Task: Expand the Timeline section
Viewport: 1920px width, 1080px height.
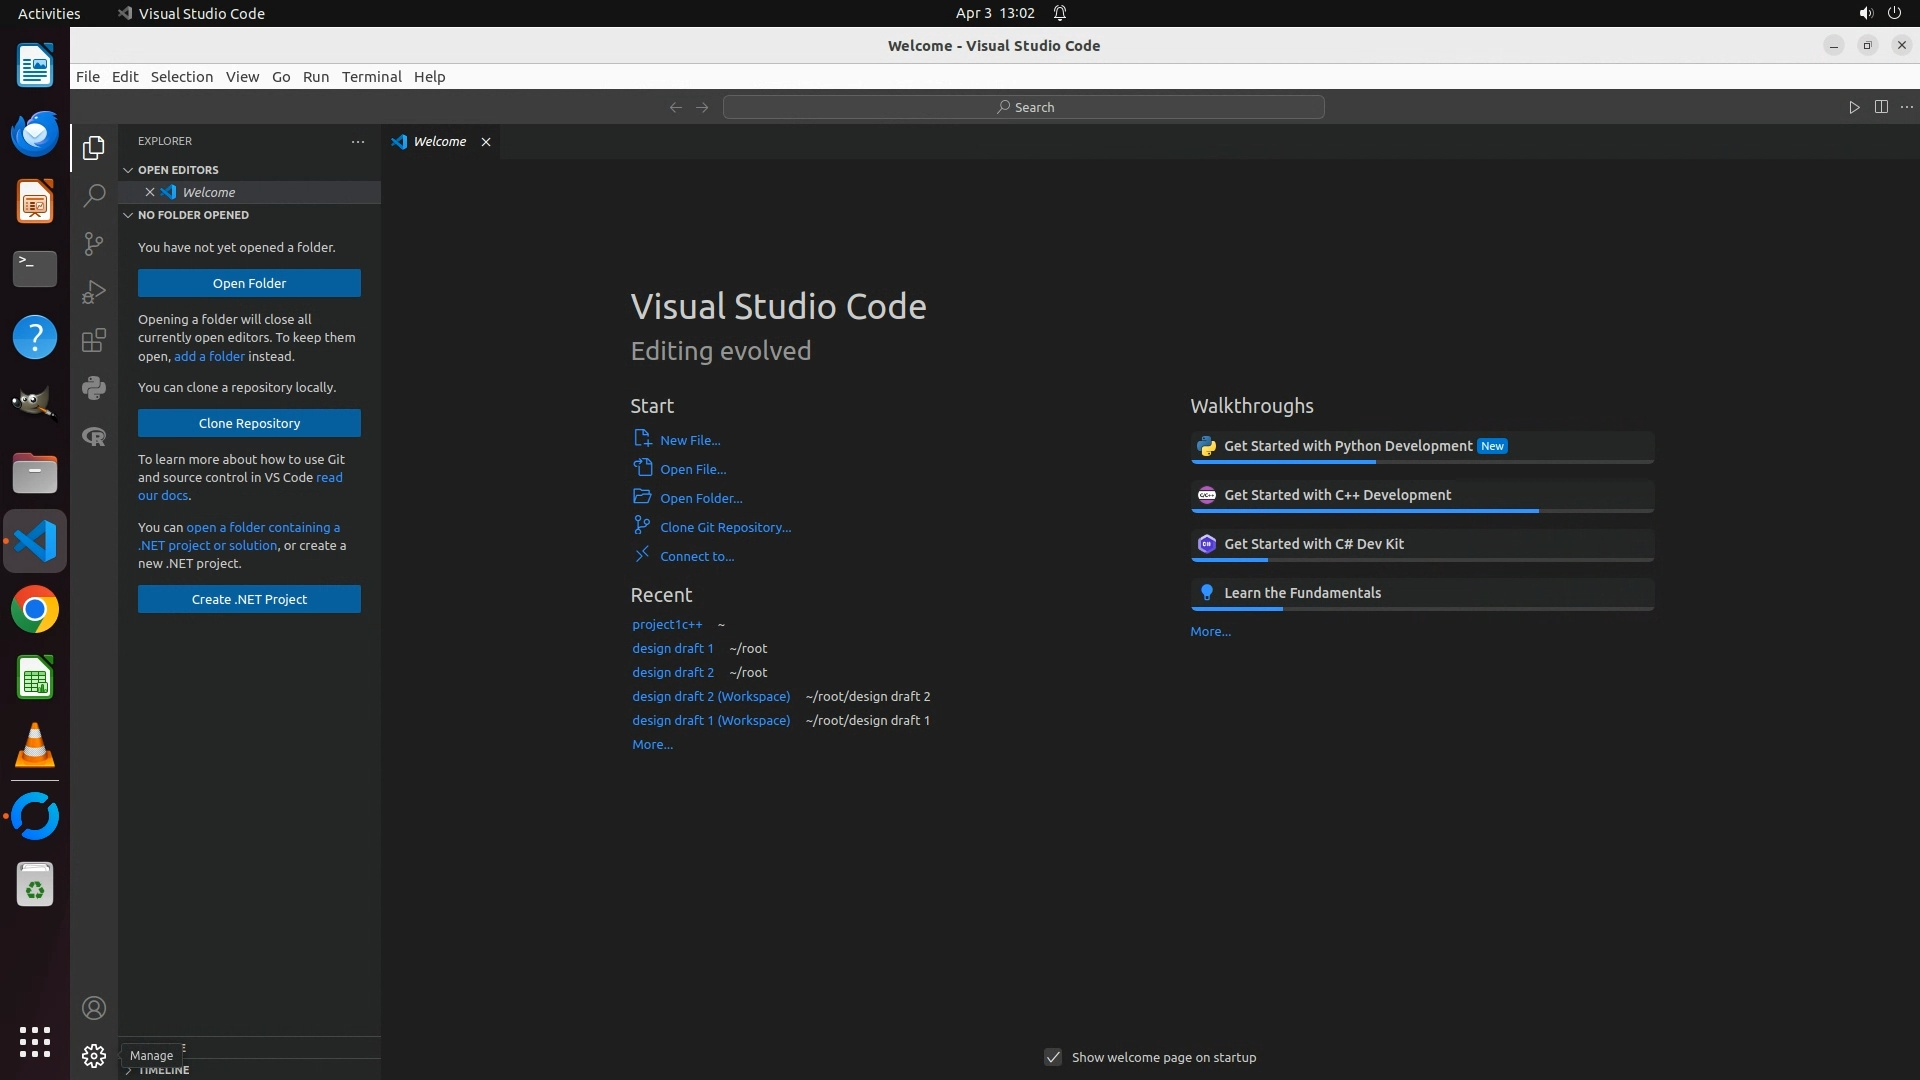Action: click(163, 1071)
